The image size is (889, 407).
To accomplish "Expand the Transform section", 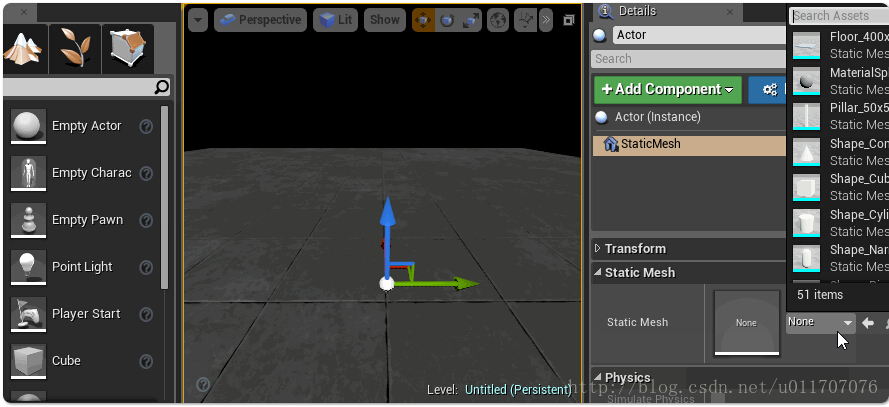I will coord(598,249).
